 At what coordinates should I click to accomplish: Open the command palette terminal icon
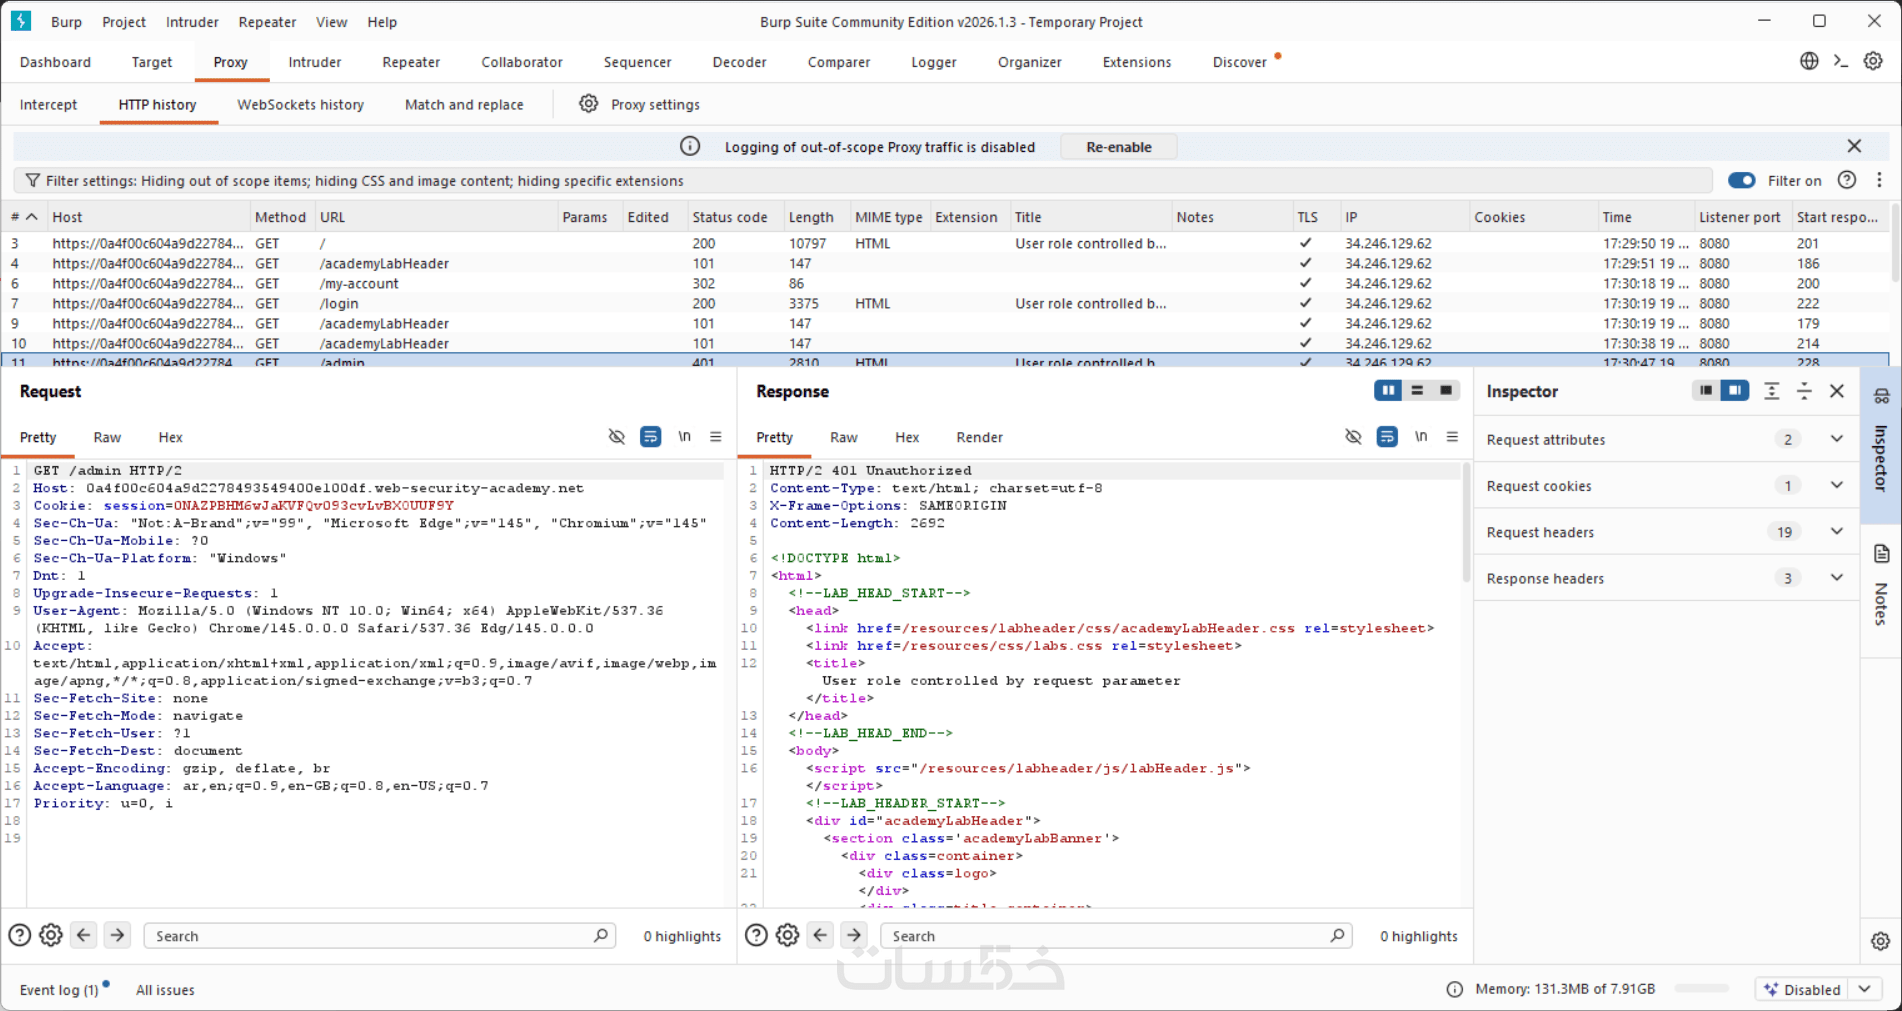tap(1841, 61)
